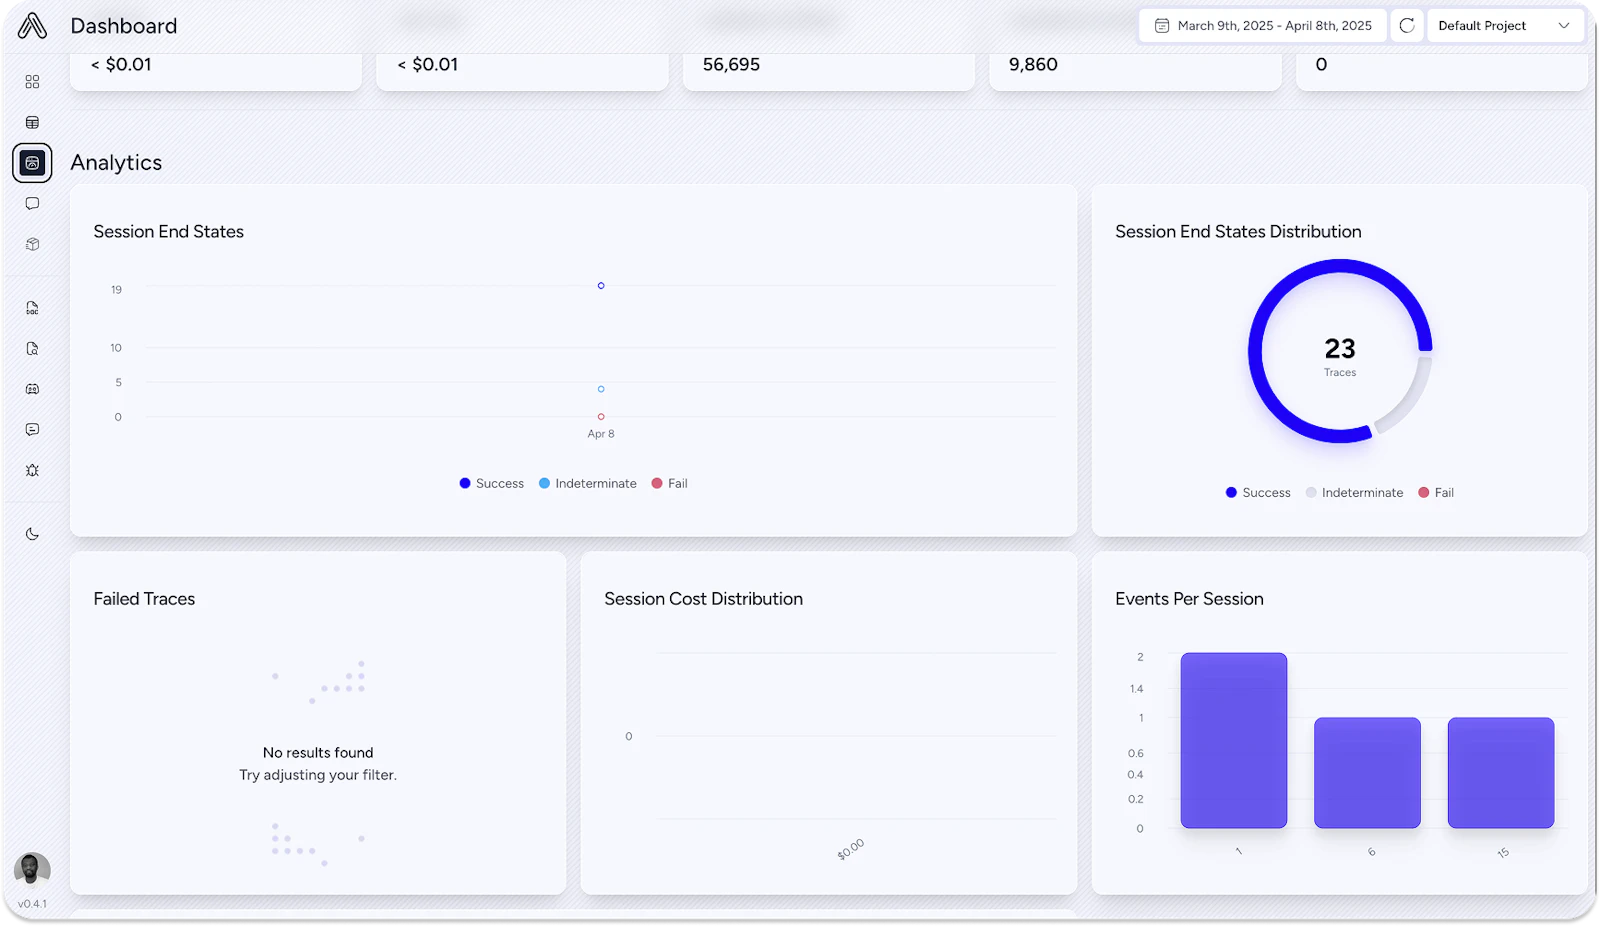Click the calendar icon in date range
The image size is (1600, 926).
(1162, 26)
